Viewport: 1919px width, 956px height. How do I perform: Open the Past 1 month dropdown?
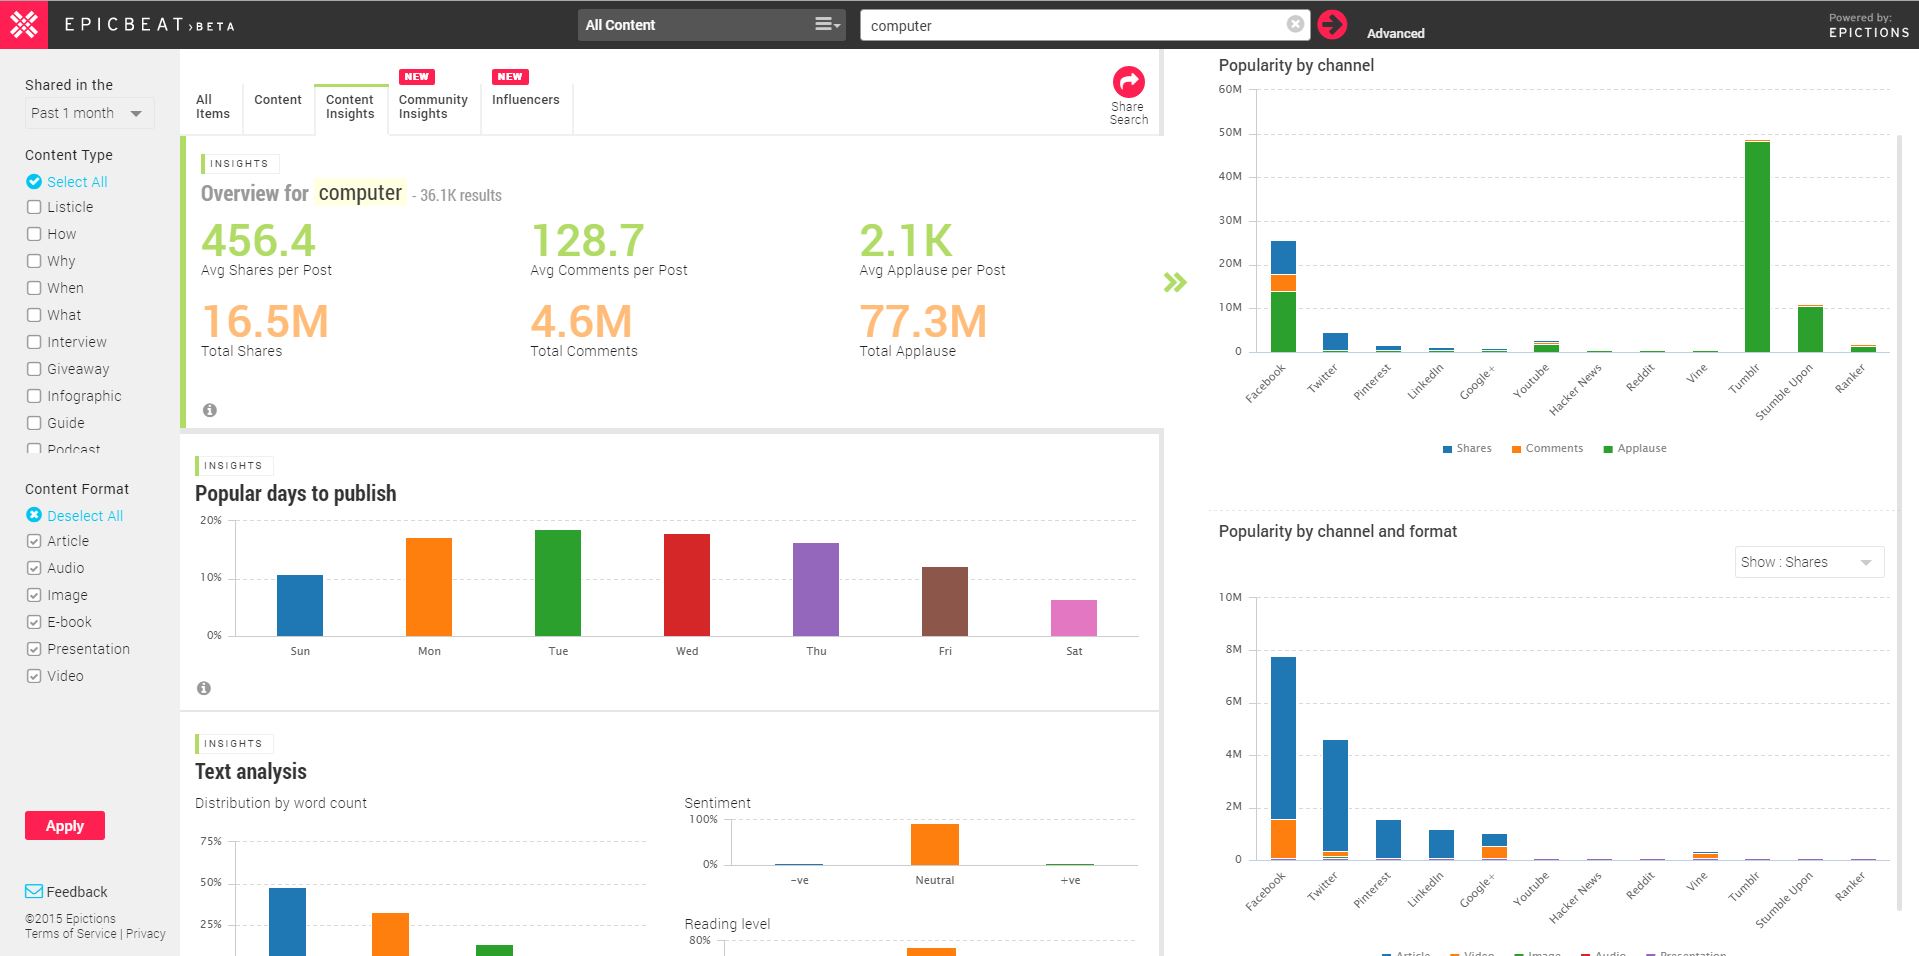88,113
